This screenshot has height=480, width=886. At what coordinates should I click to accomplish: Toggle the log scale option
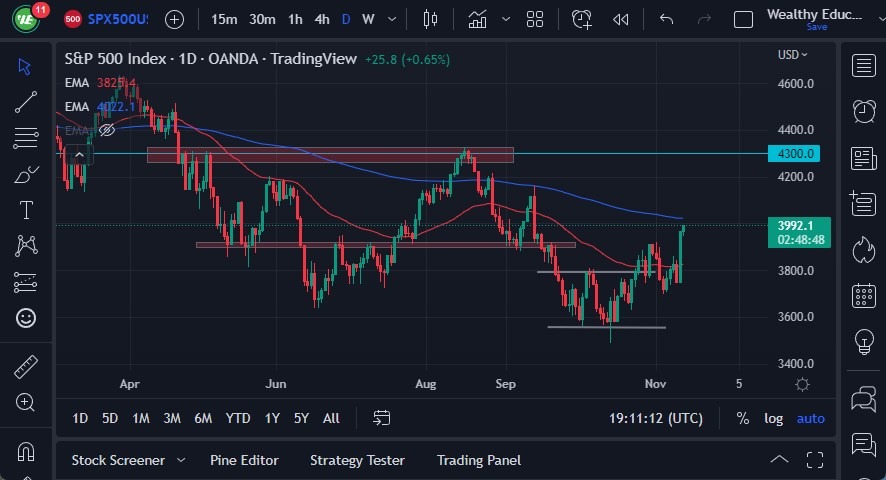point(774,418)
